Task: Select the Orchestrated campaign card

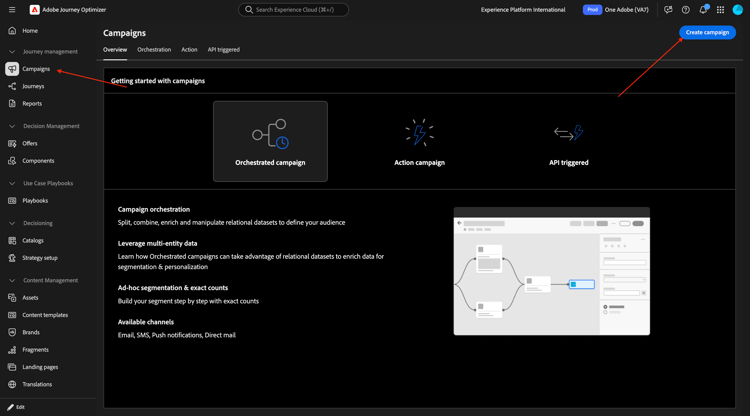Action: [270, 141]
